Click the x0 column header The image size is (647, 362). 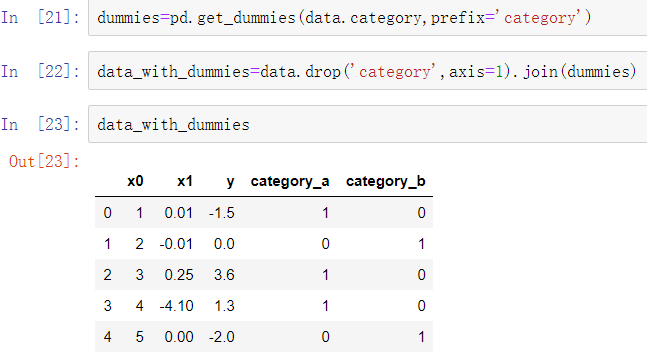135,181
